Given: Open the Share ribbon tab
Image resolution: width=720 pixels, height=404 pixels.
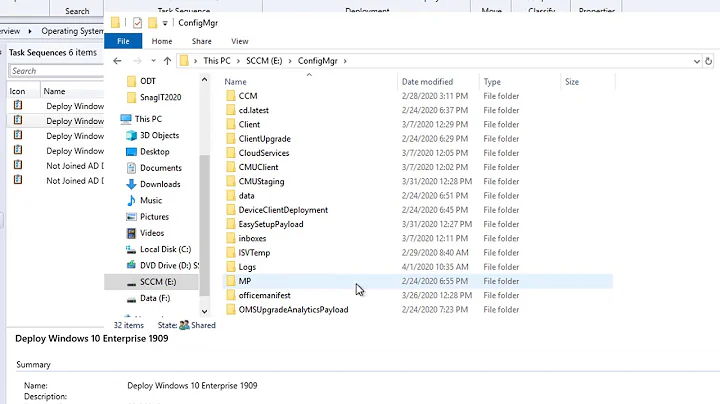Looking at the screenshot, I should click(202, 41).
